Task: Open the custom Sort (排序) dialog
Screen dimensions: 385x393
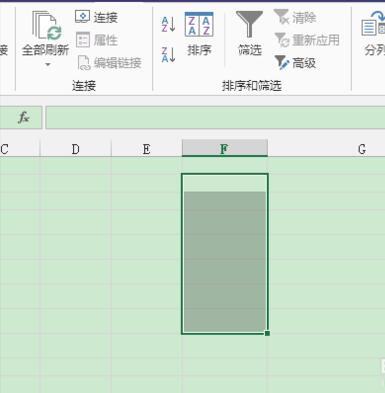Action: 199,33
